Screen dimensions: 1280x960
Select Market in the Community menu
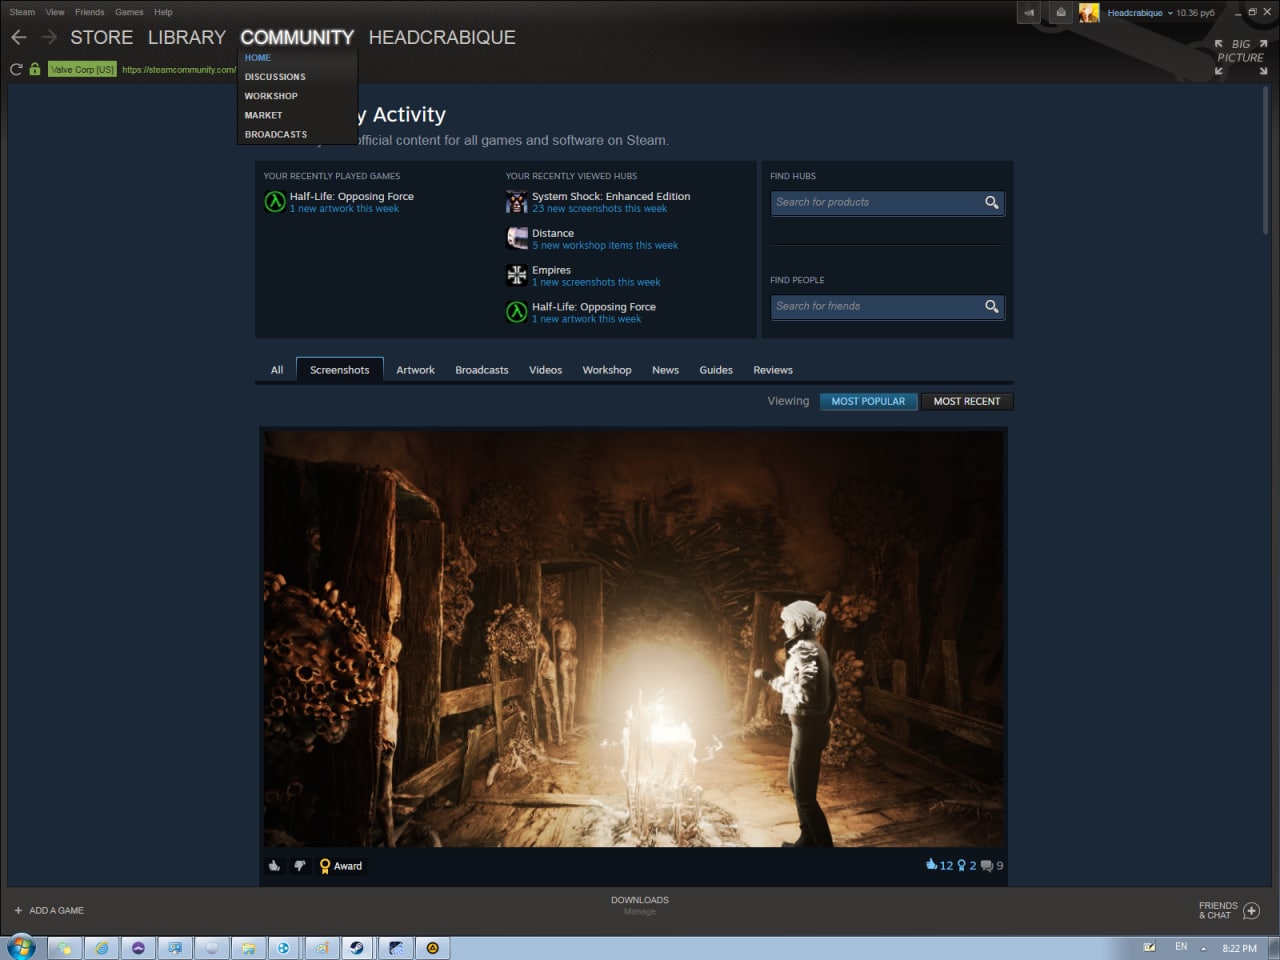tap(263, 115)
